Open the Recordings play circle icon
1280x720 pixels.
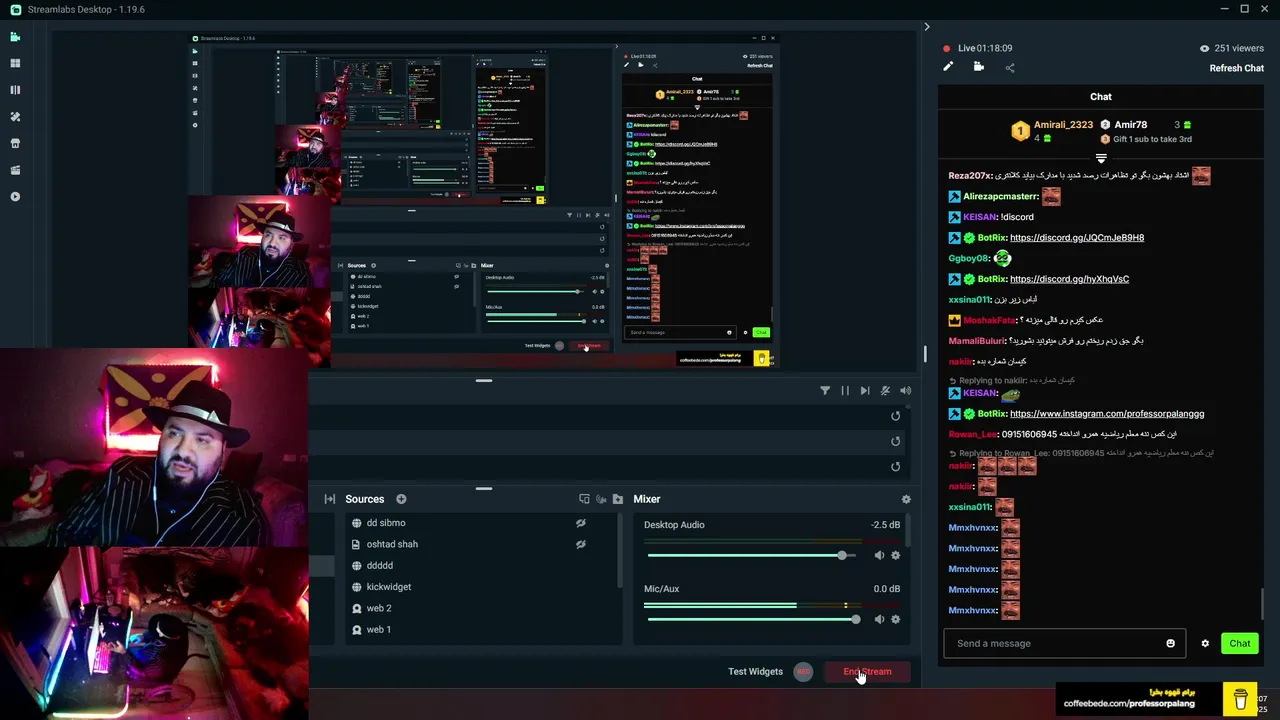[x=15, y=197]
